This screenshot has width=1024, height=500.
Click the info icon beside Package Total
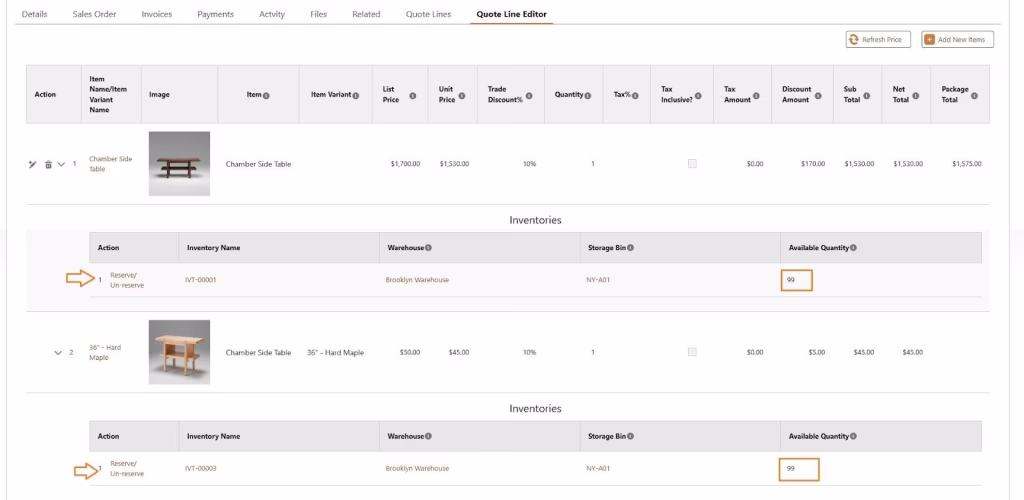tap(974, 95)
